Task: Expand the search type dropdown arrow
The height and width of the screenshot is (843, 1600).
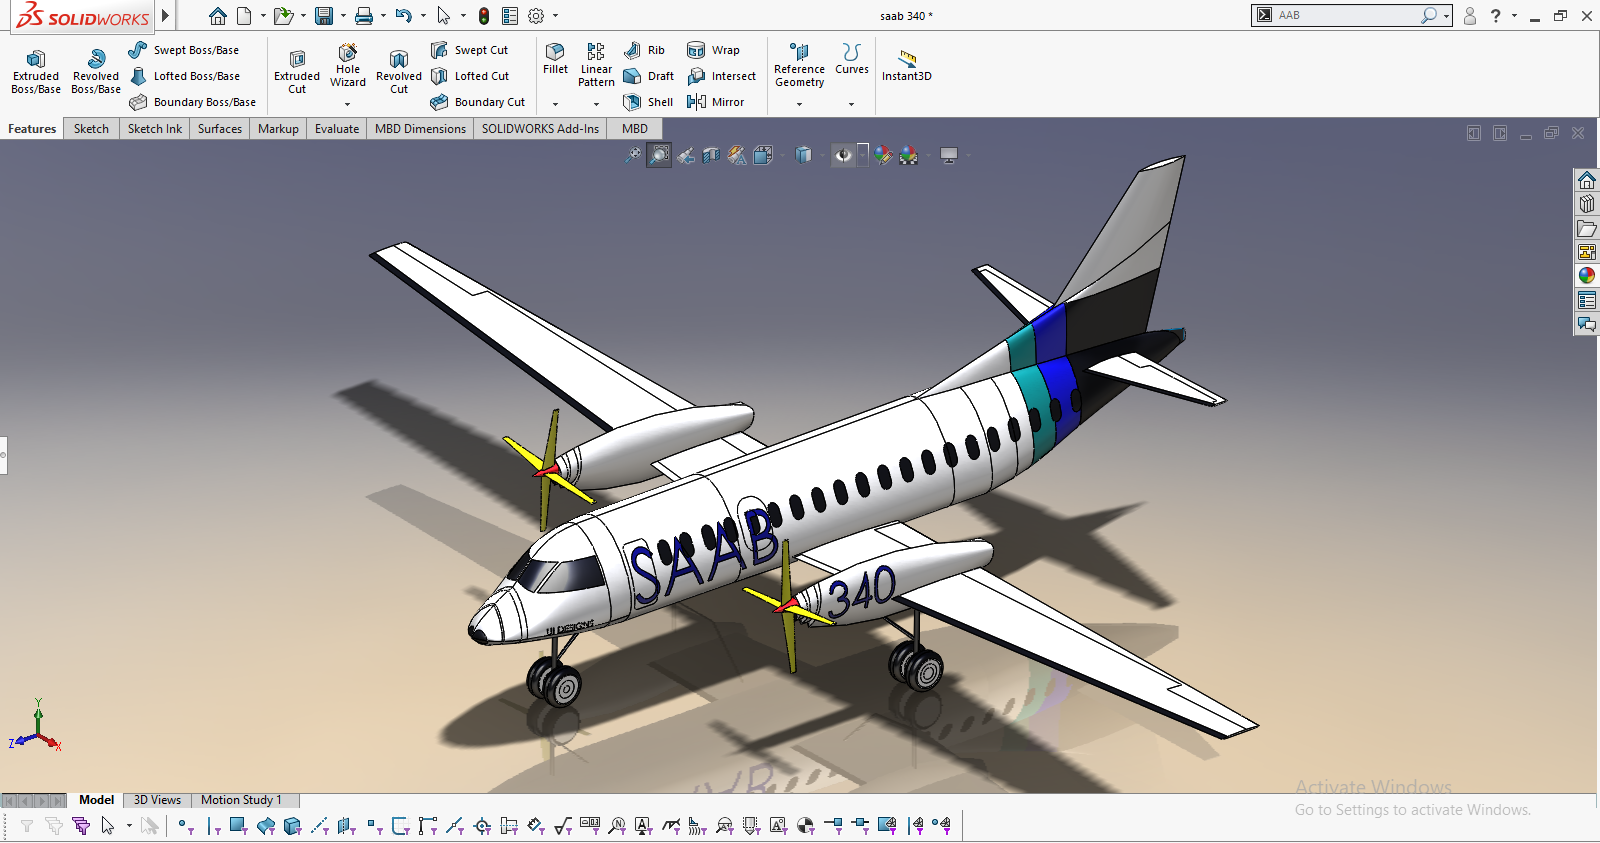Action: click(1446, 16)
